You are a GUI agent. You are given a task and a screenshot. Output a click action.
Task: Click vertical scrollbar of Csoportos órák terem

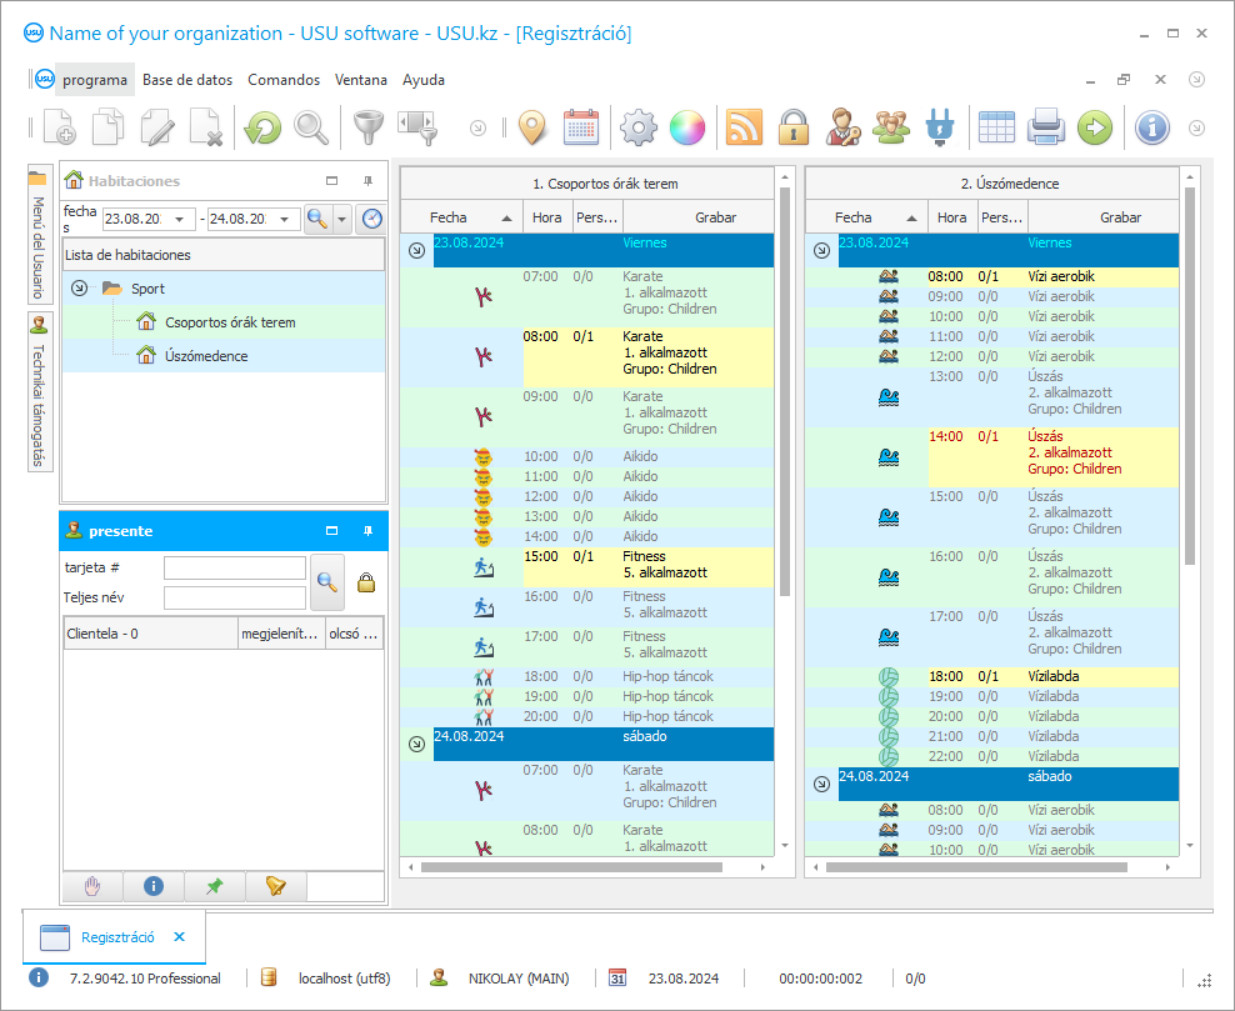(785, 390)
